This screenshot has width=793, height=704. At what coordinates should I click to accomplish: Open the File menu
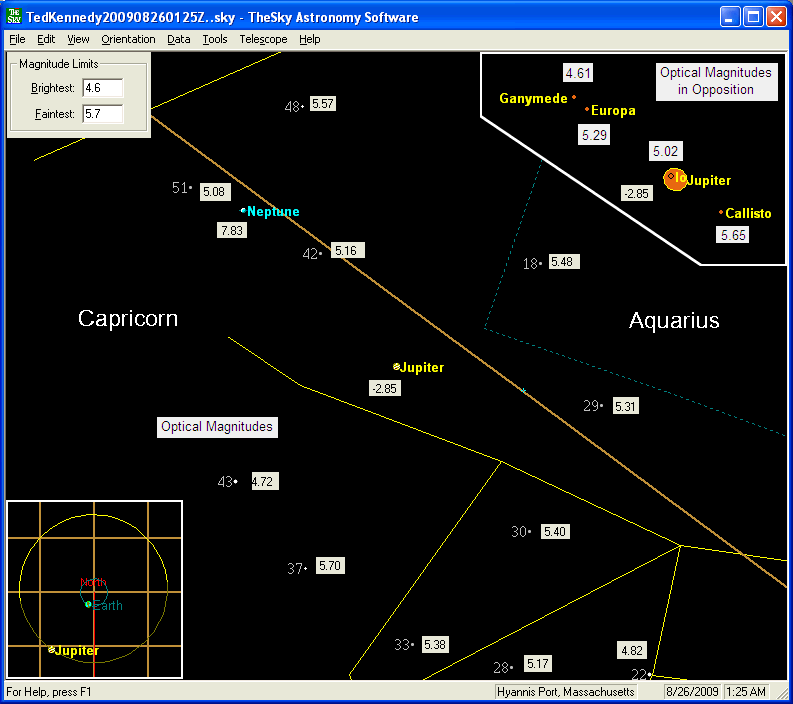click(17, 39)
